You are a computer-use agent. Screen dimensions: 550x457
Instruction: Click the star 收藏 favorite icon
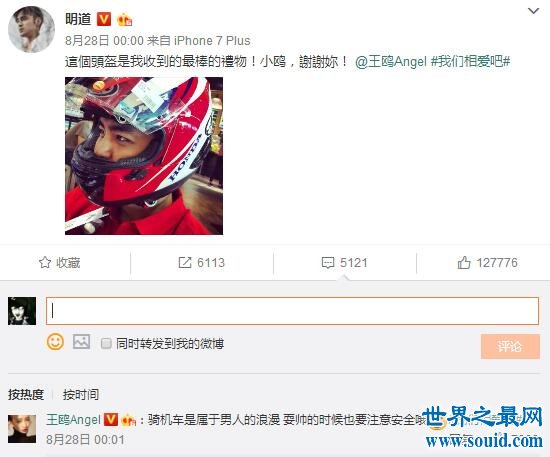click(45, 262)
